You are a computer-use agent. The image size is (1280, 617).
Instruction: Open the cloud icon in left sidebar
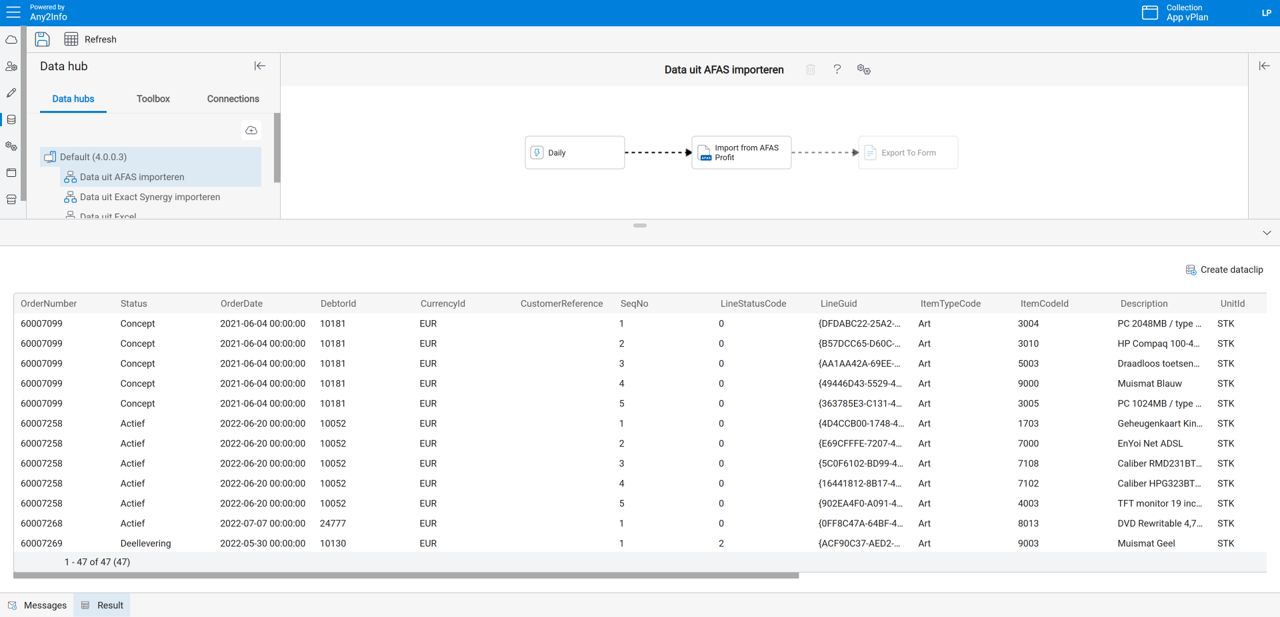click(11, 40)
